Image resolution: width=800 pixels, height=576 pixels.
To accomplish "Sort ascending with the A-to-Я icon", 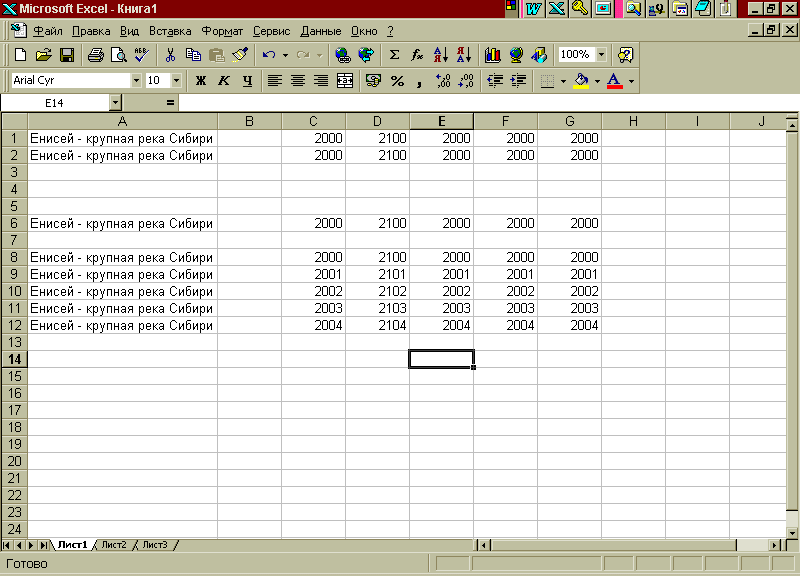I will tap(440, 55).
